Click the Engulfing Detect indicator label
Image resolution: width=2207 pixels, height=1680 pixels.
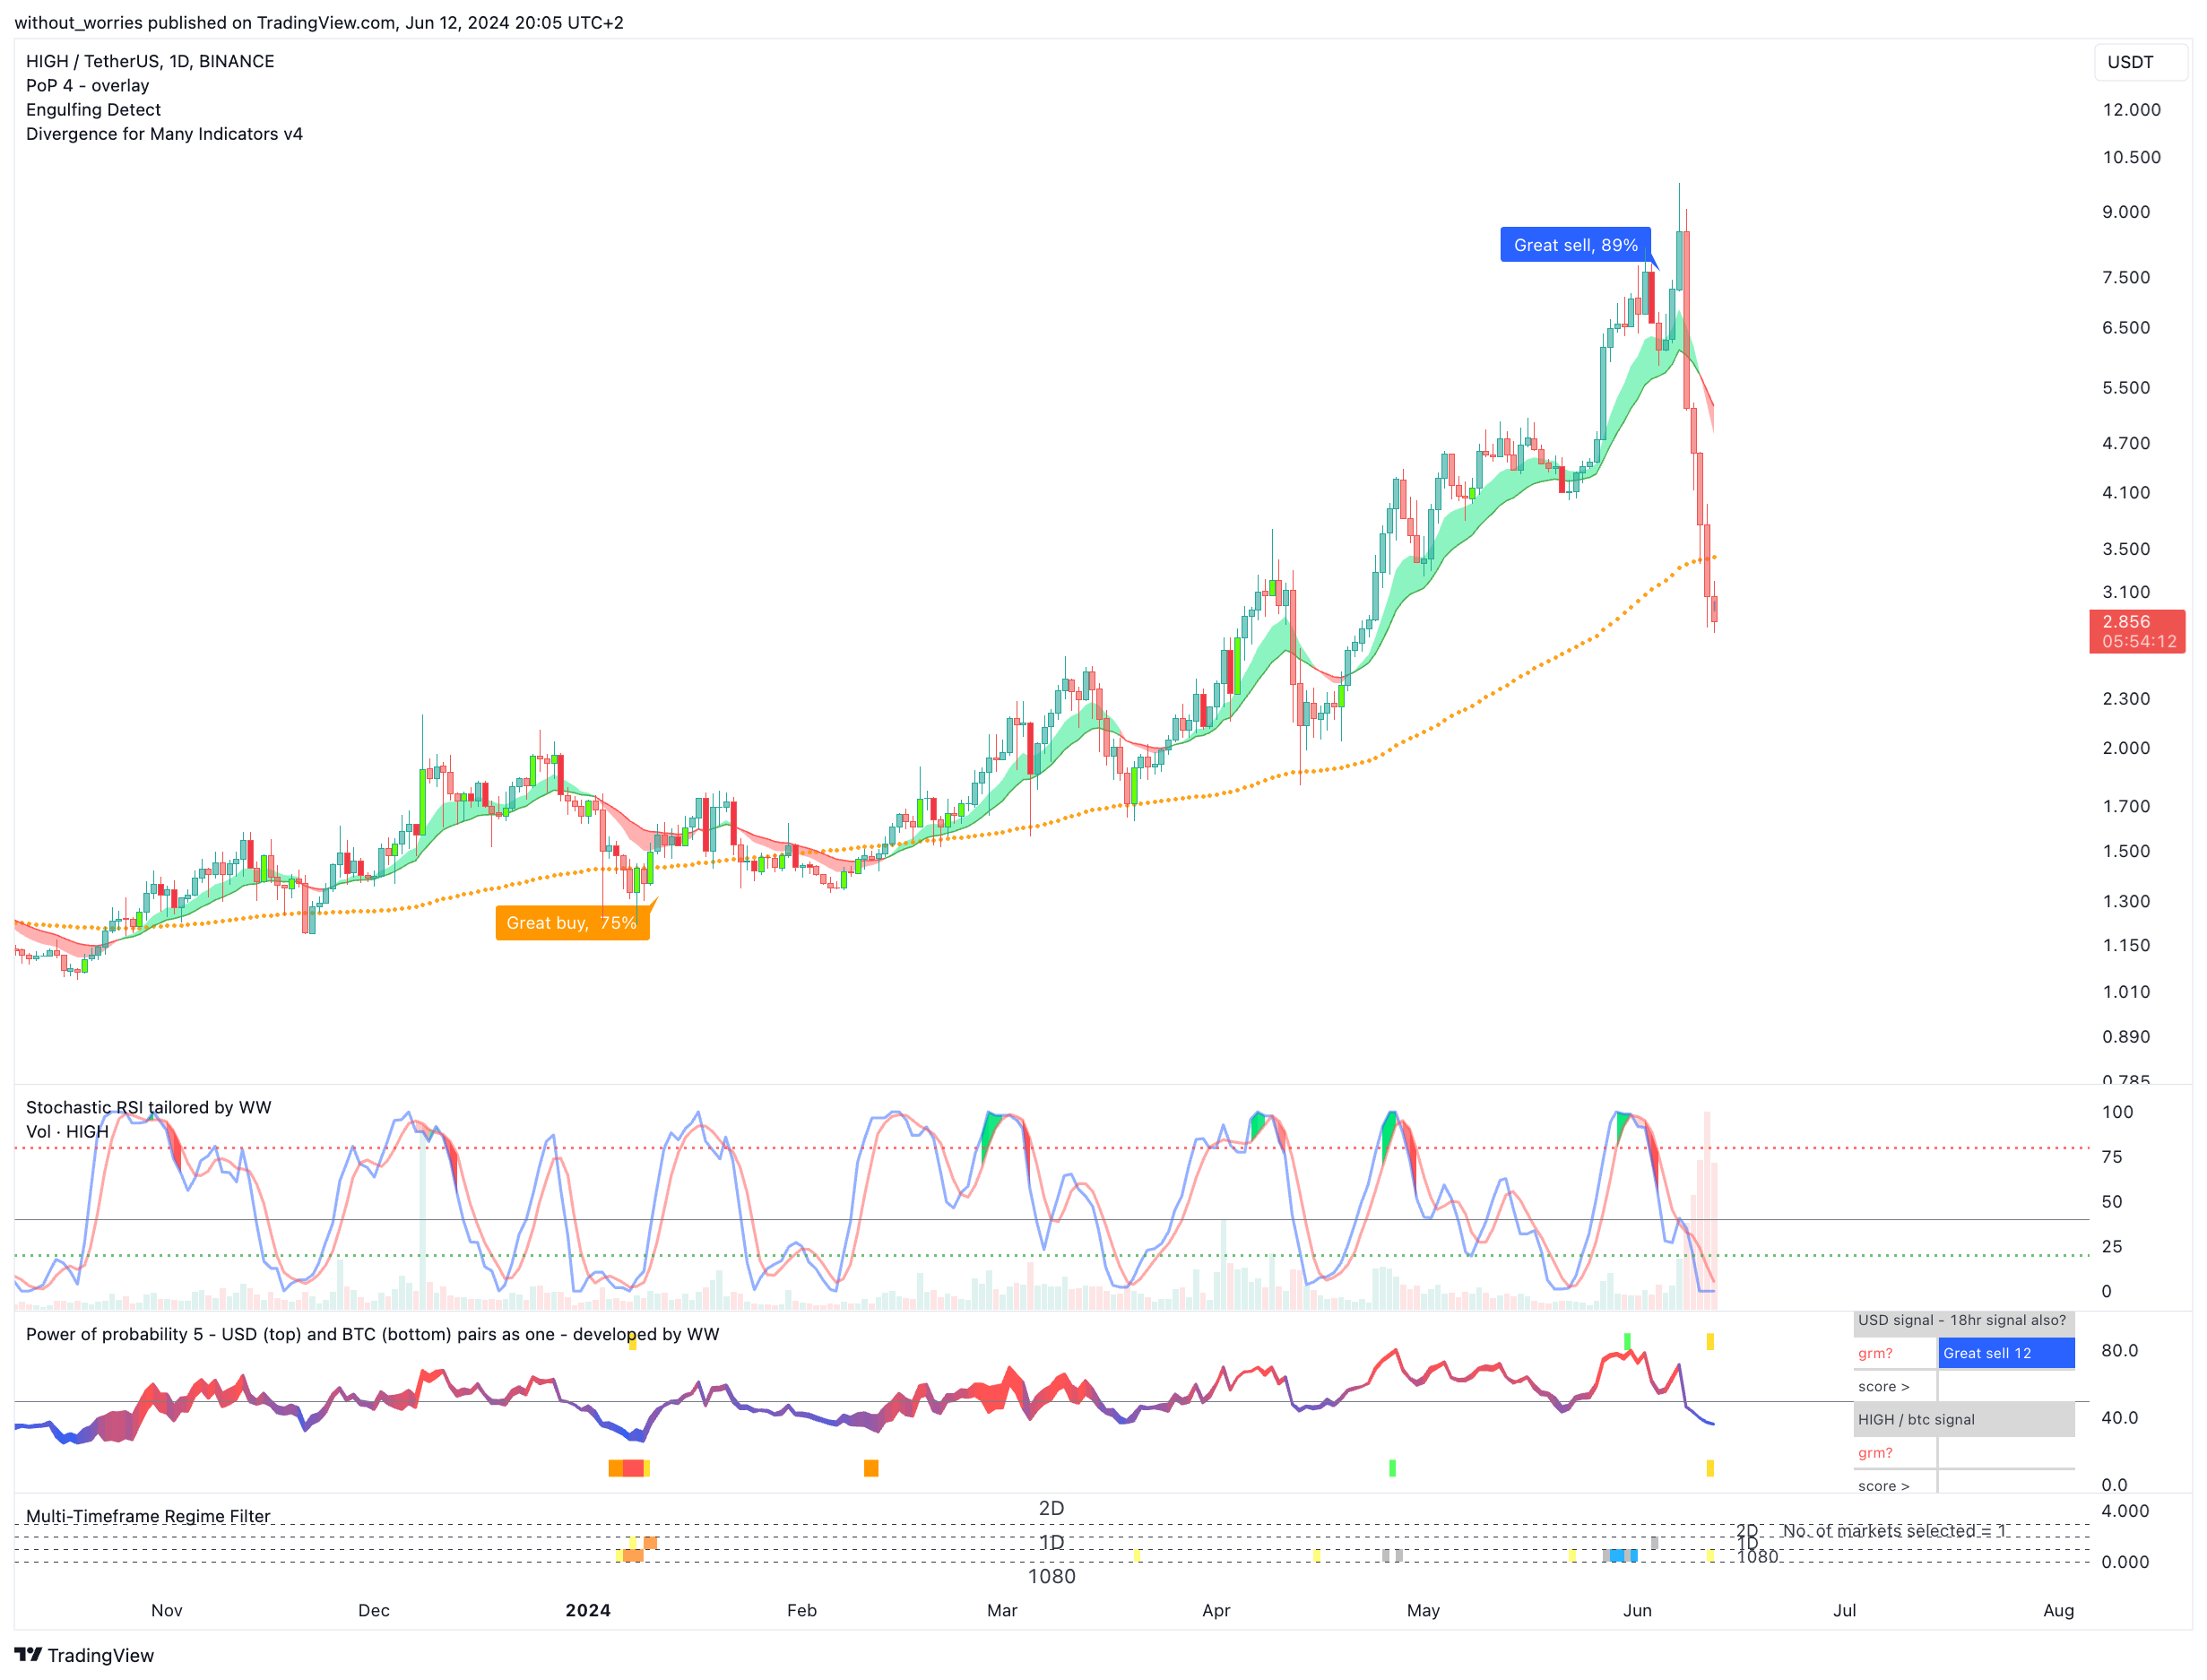tap(93, 110)
